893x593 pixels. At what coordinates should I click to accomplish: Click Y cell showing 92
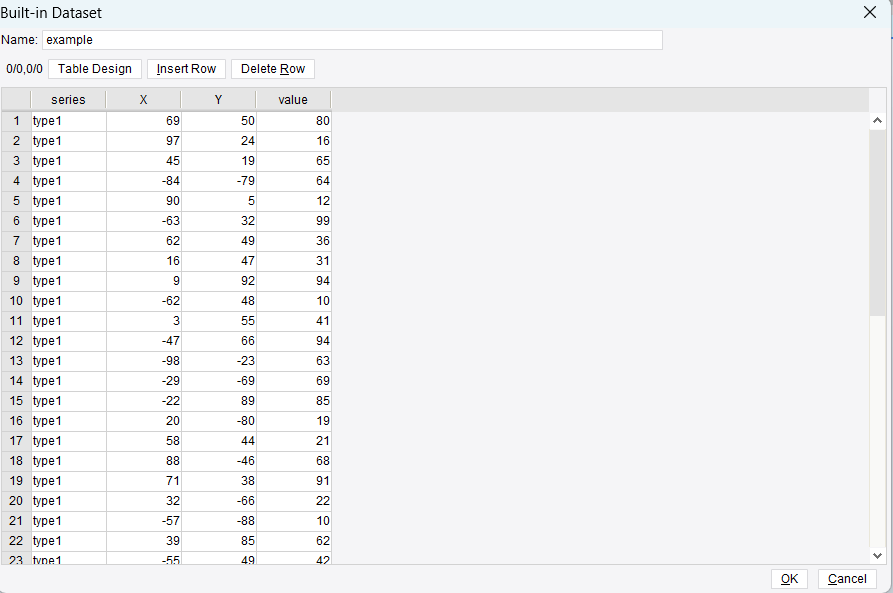point(219,281)
